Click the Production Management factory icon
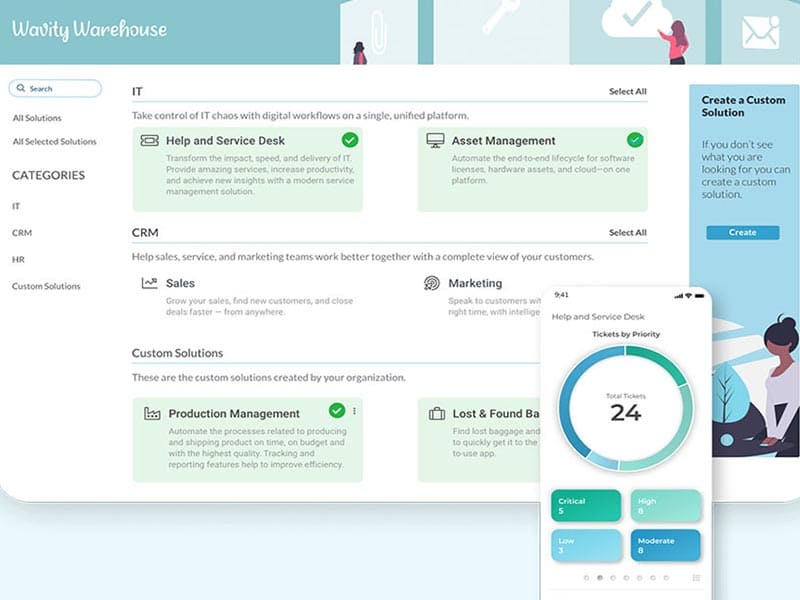This screenshot has height=600, width=800. click(x=152, y=413)
